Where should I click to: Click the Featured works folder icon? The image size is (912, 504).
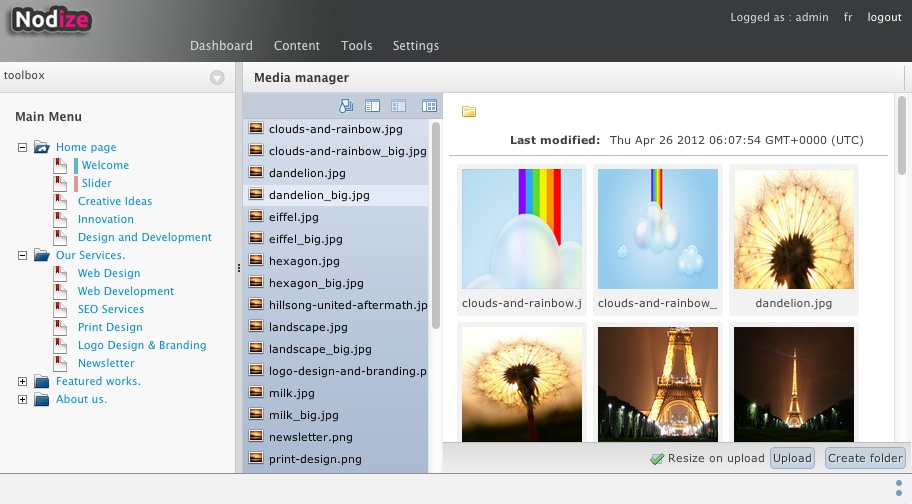point(41,381)
